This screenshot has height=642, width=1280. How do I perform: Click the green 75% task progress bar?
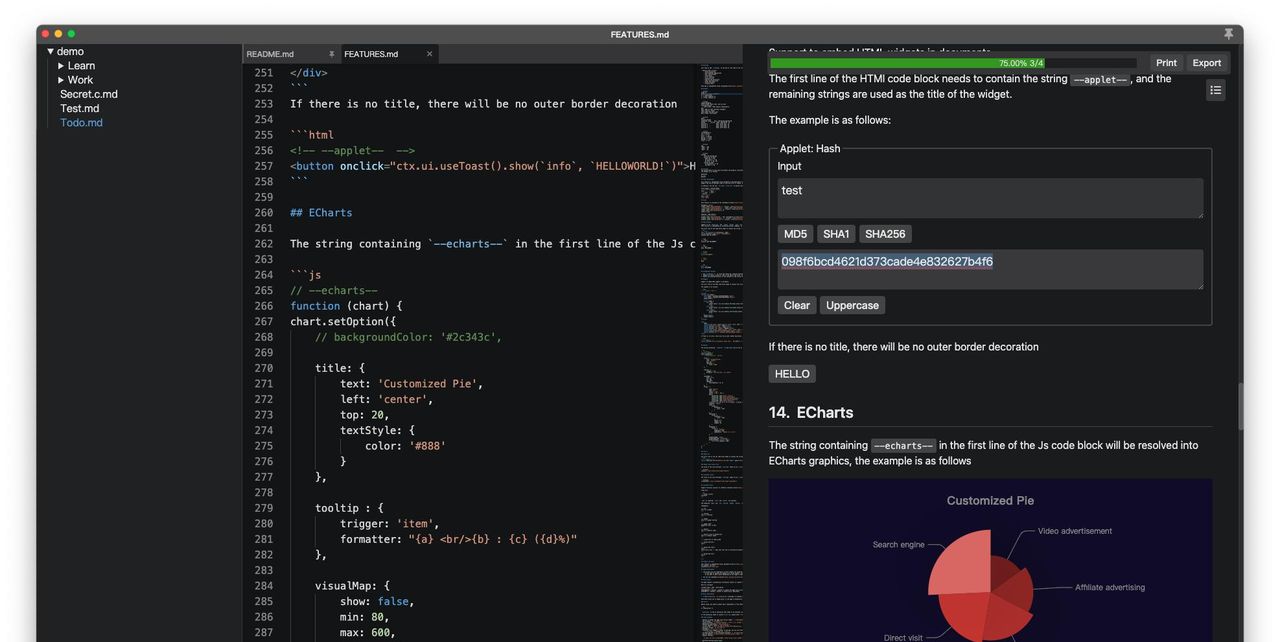click(x=953, y=63)
